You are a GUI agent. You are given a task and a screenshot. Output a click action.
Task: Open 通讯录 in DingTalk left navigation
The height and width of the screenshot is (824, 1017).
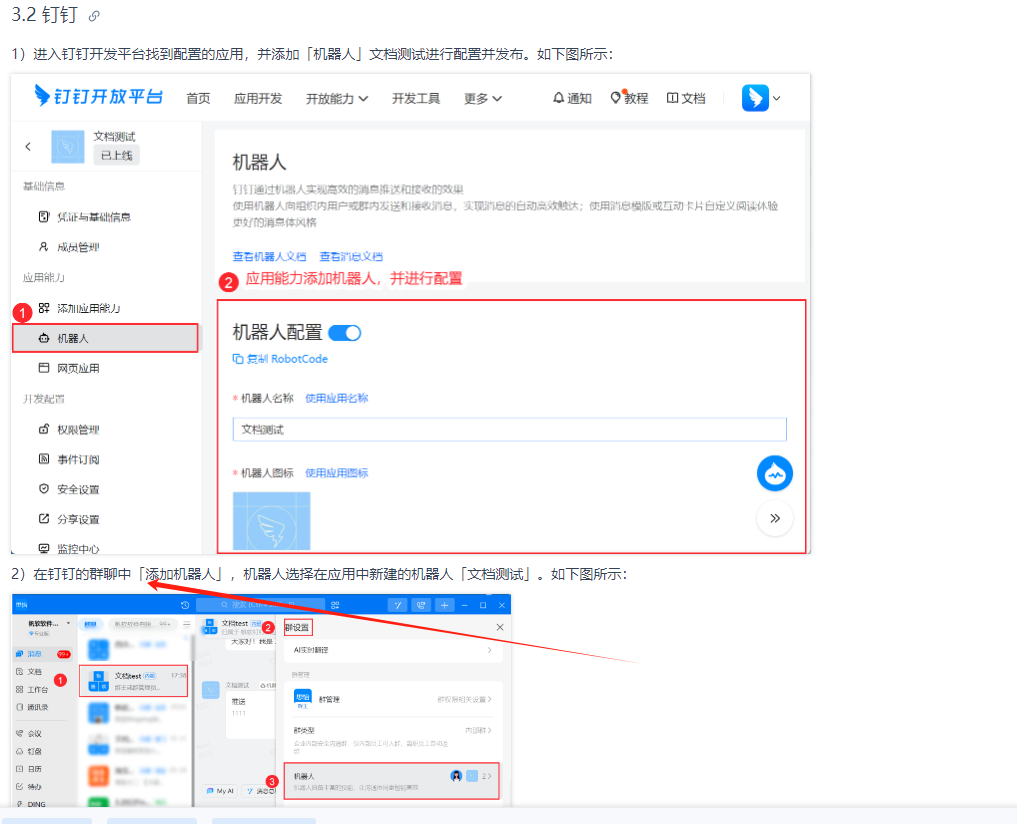32,707
